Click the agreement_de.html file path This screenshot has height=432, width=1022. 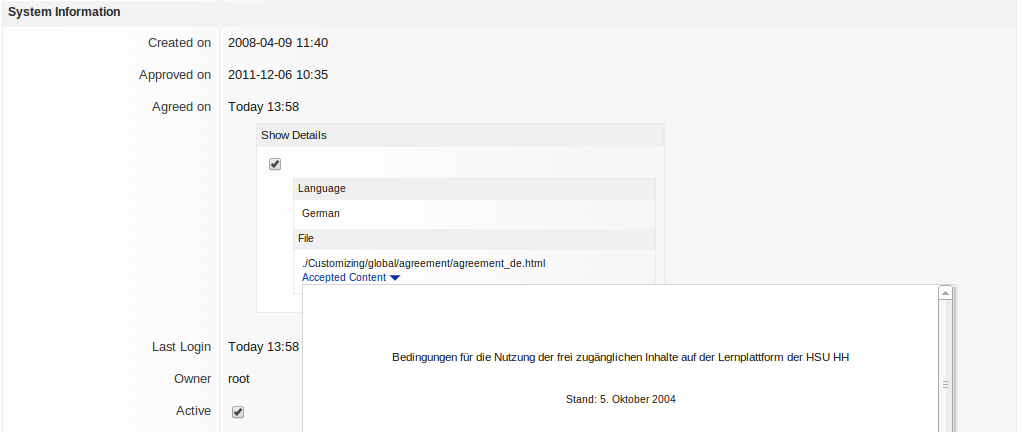pyautogui.click(x=423, y=263)
